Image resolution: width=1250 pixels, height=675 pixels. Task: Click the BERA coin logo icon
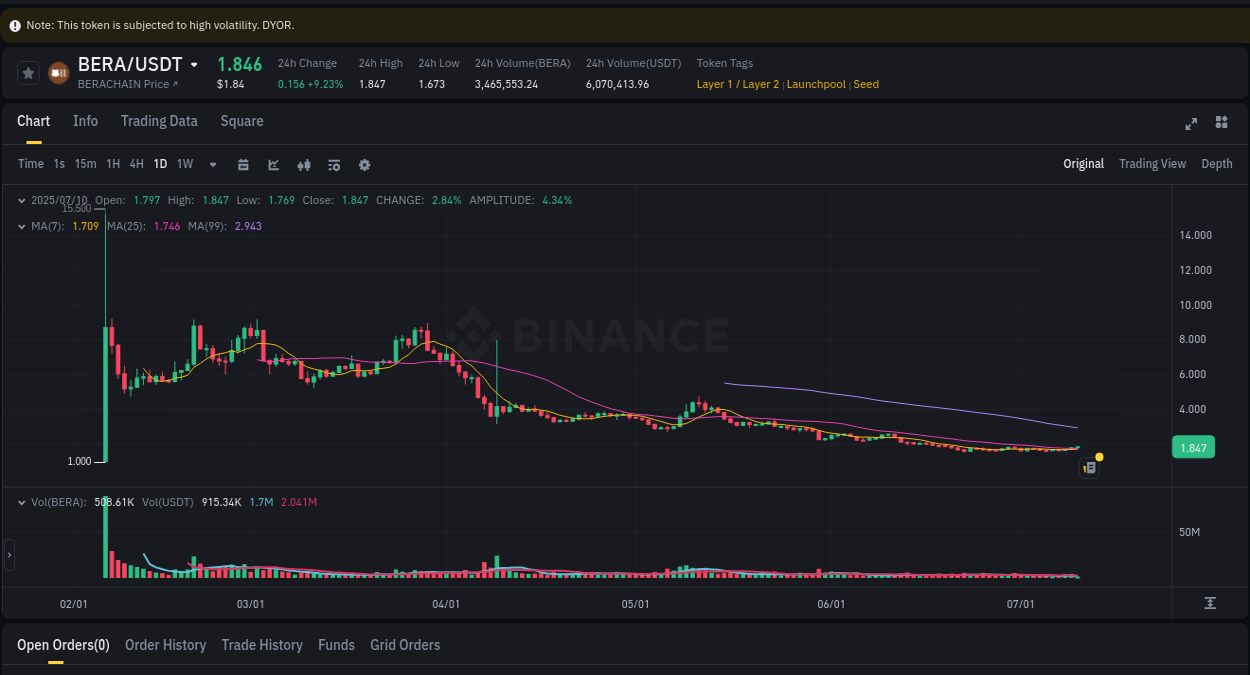(57, 72)
